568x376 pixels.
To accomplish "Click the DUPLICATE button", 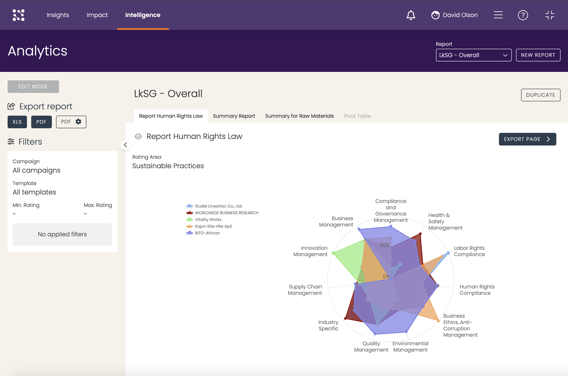I will coord(540,95).
